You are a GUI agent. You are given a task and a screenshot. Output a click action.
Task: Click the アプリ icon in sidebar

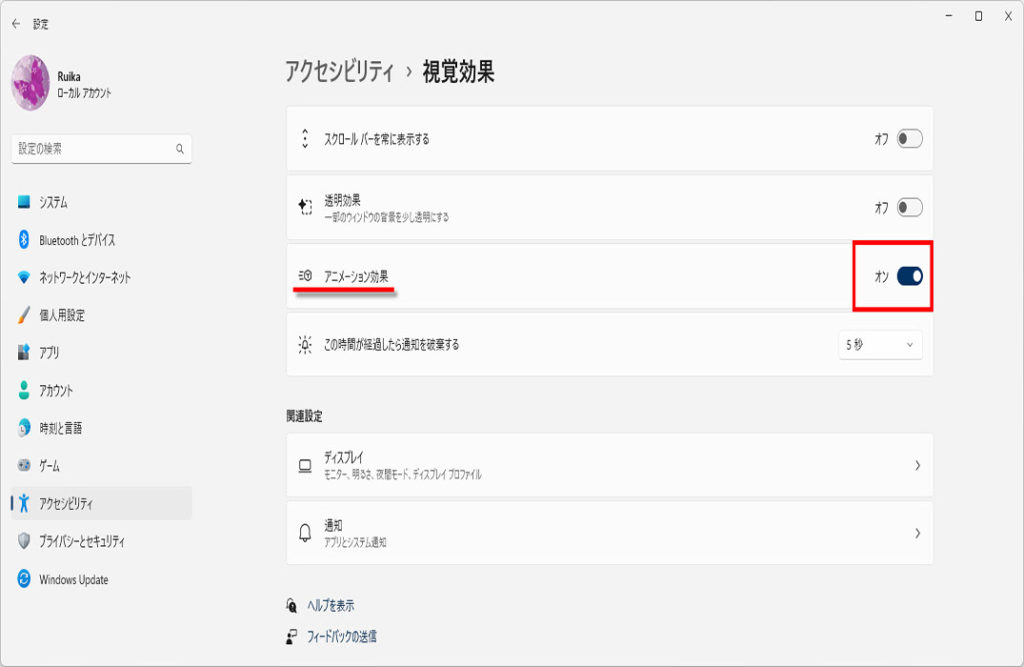tap(25, 353)
